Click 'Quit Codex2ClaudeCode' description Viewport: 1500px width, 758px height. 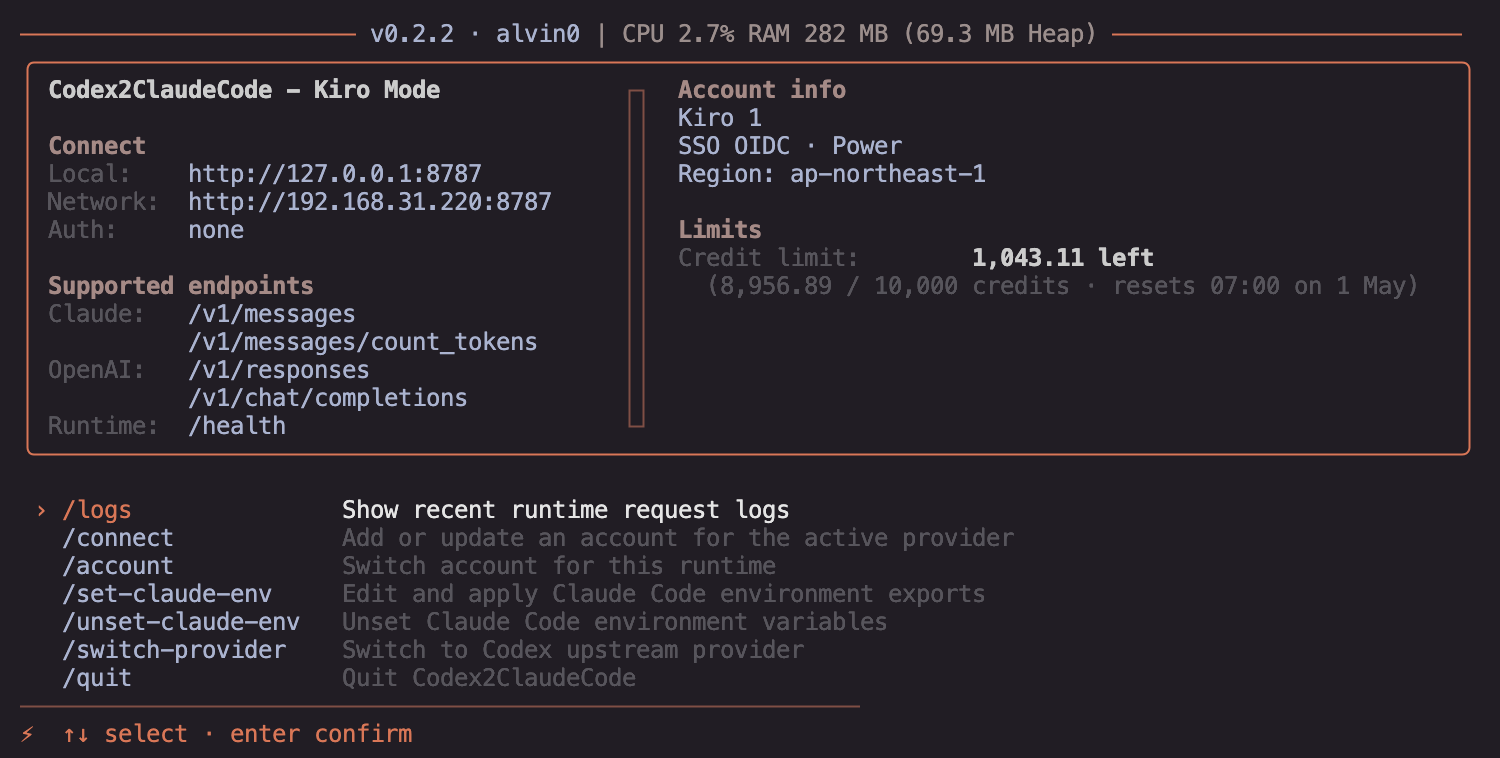[489, 678]
